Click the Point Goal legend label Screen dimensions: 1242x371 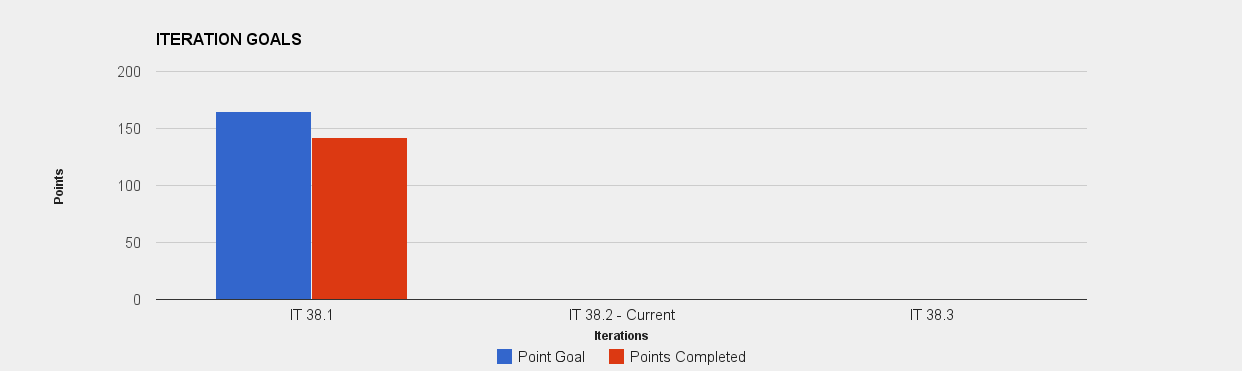(x=551, y=357)
